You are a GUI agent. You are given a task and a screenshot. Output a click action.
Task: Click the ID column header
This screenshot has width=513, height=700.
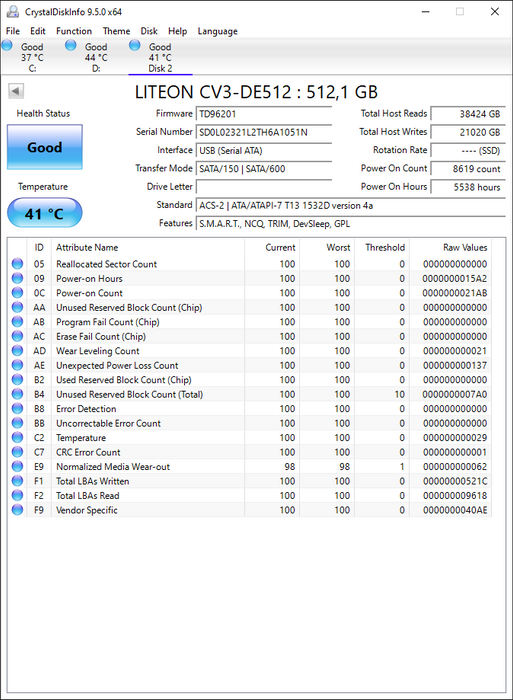39,247
